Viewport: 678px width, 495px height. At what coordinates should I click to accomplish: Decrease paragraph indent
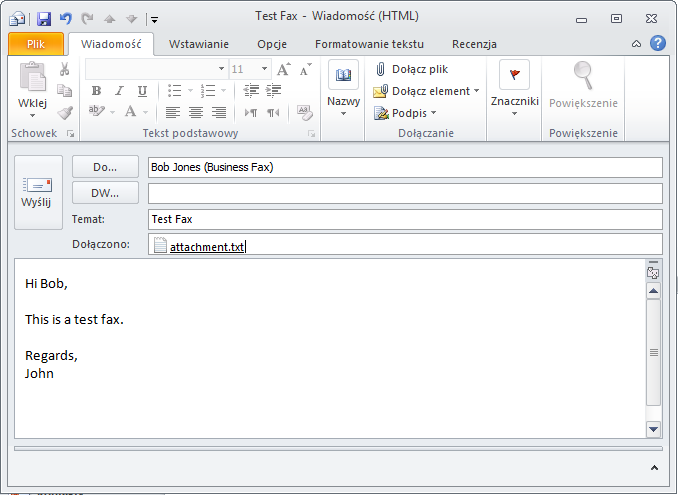(x=251, y=90)
